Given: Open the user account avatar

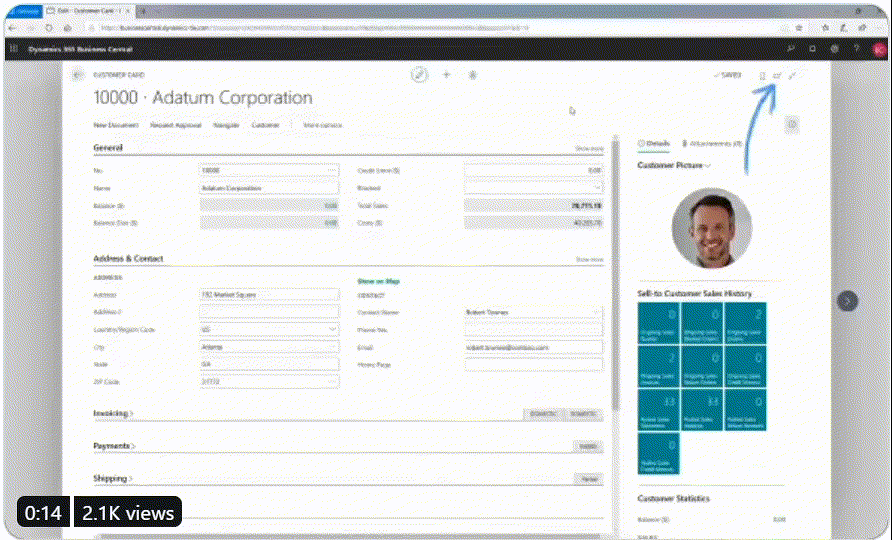Looking at the screenshot, I should [879, 50].
